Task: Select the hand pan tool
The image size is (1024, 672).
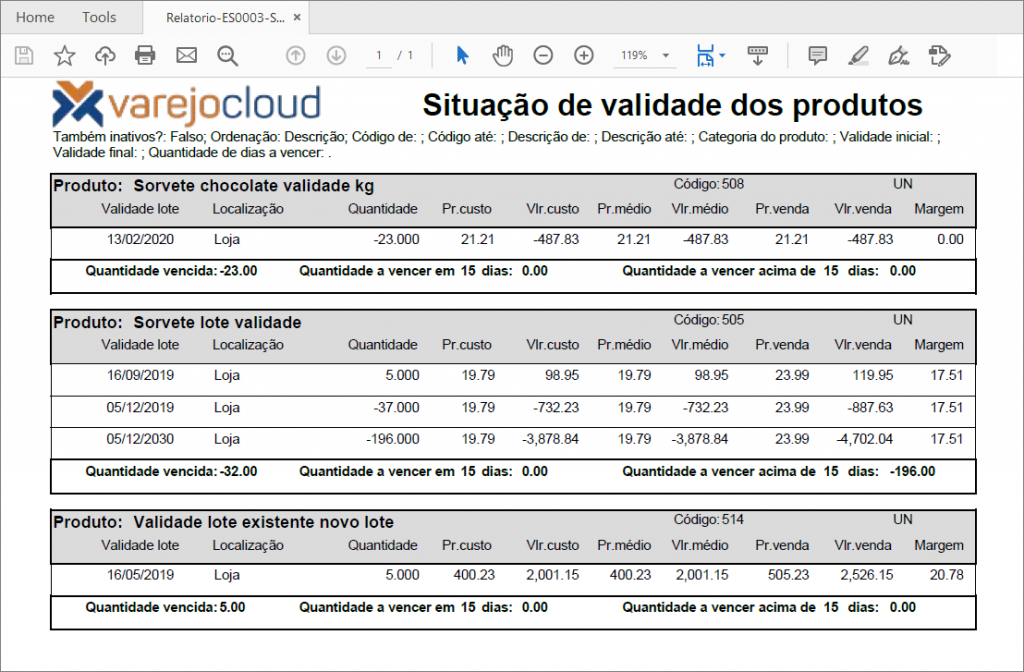Action: click(502, 55)
